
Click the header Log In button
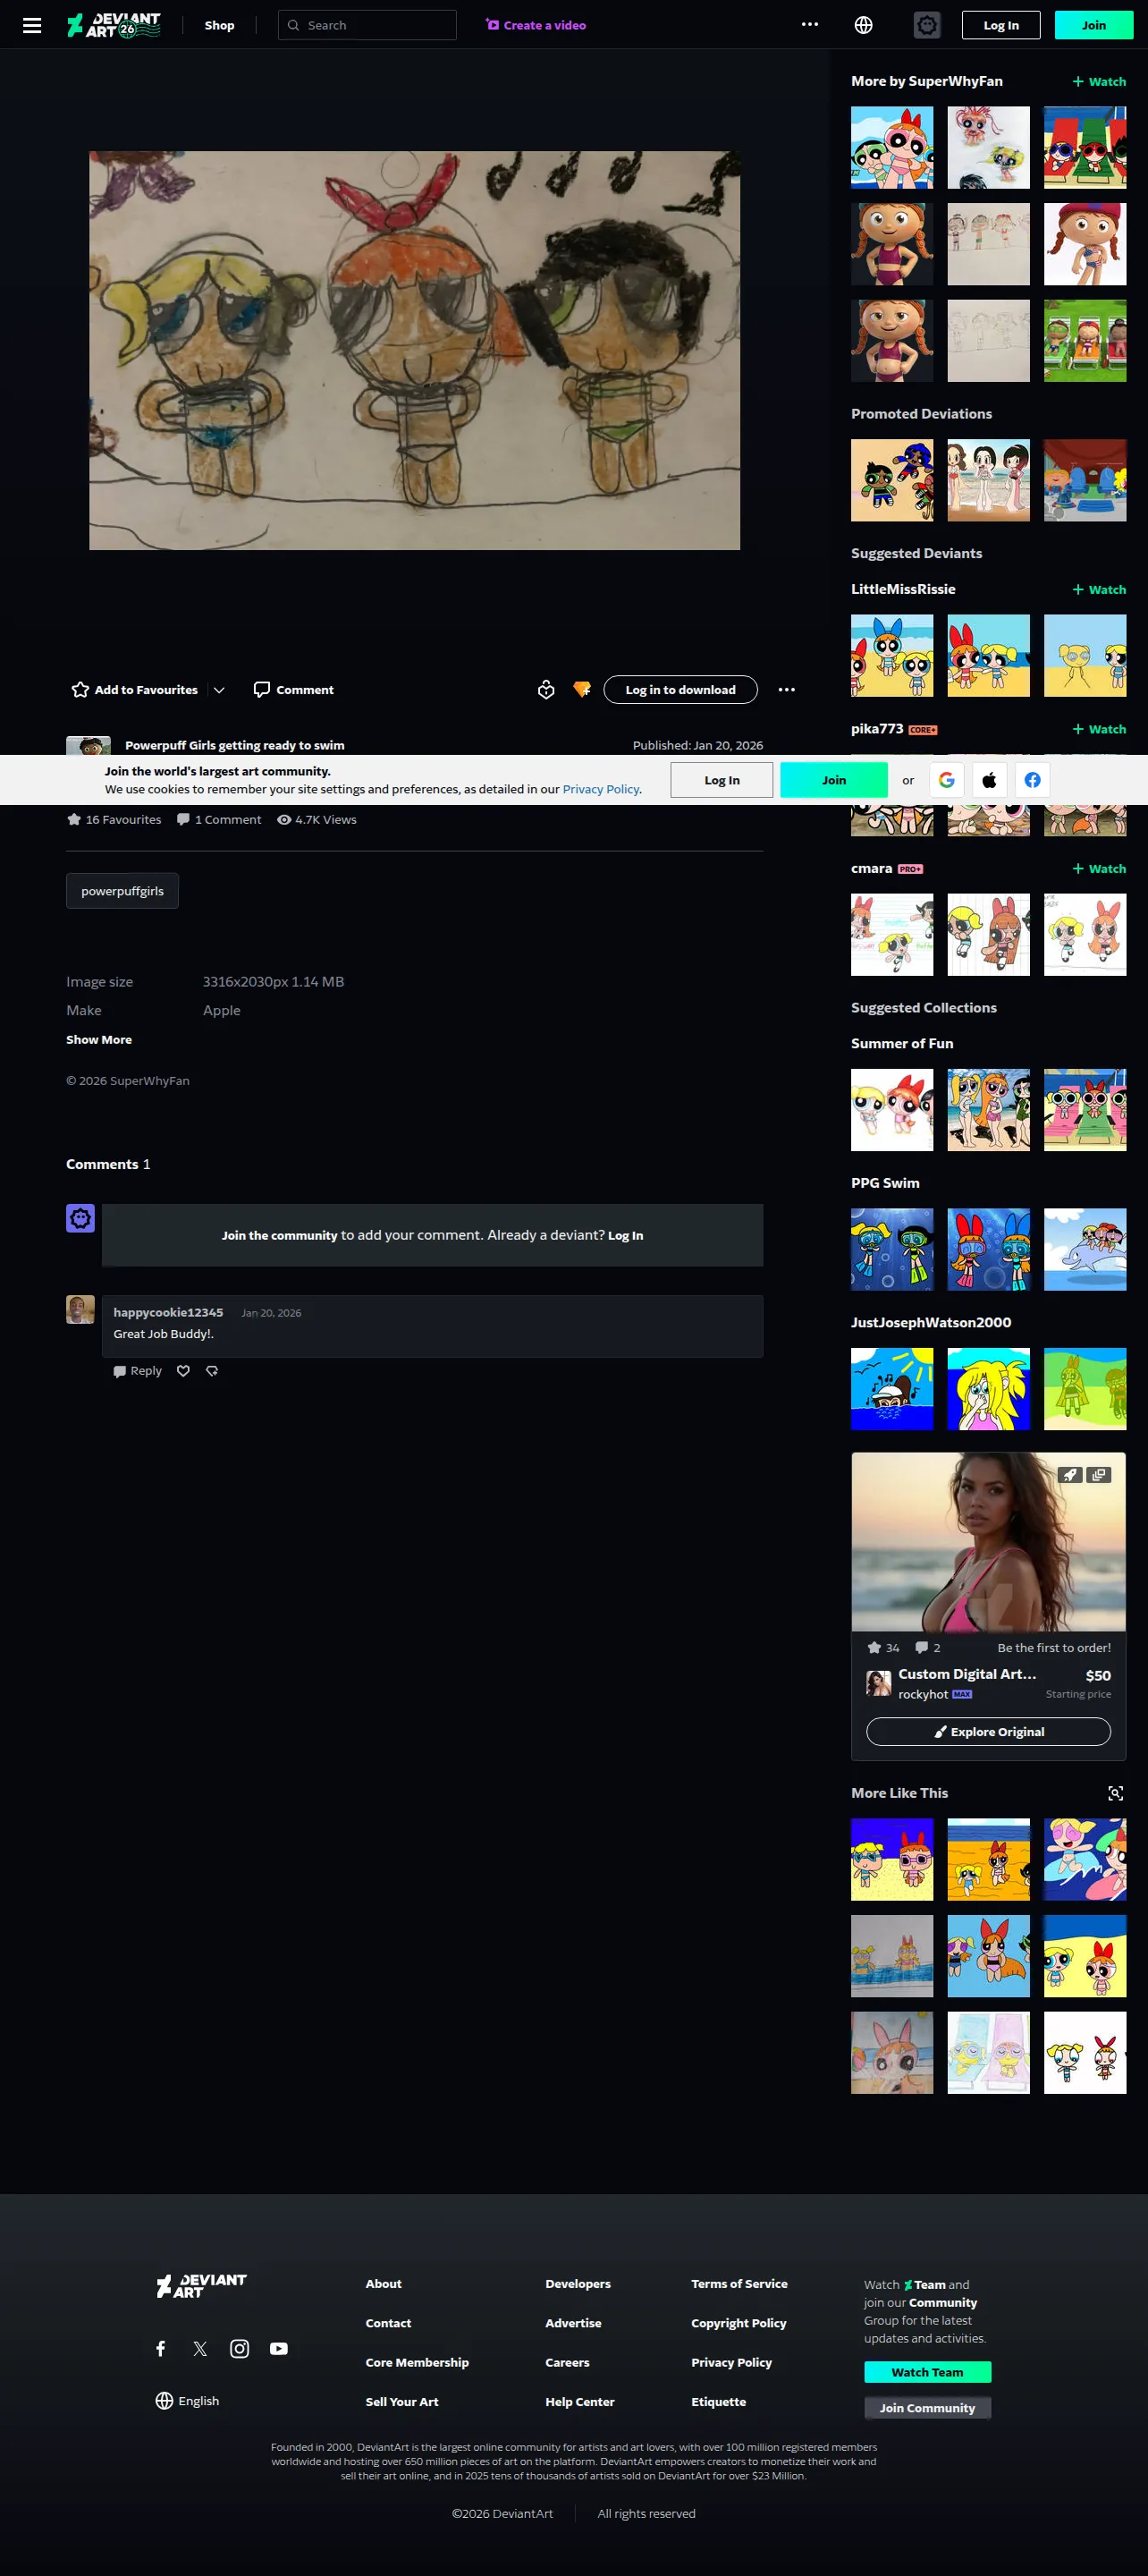[1001, 25]
